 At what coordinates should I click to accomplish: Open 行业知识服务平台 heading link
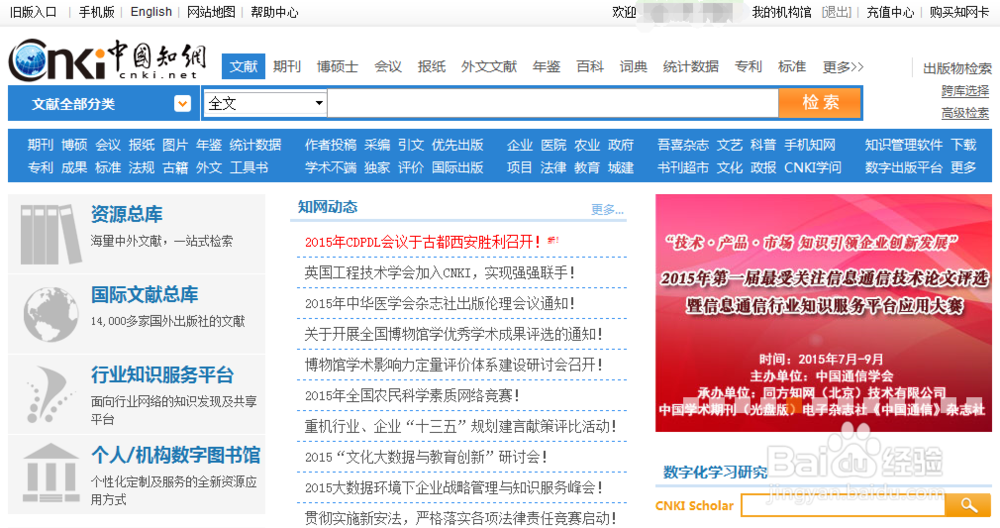pos(162,374)
